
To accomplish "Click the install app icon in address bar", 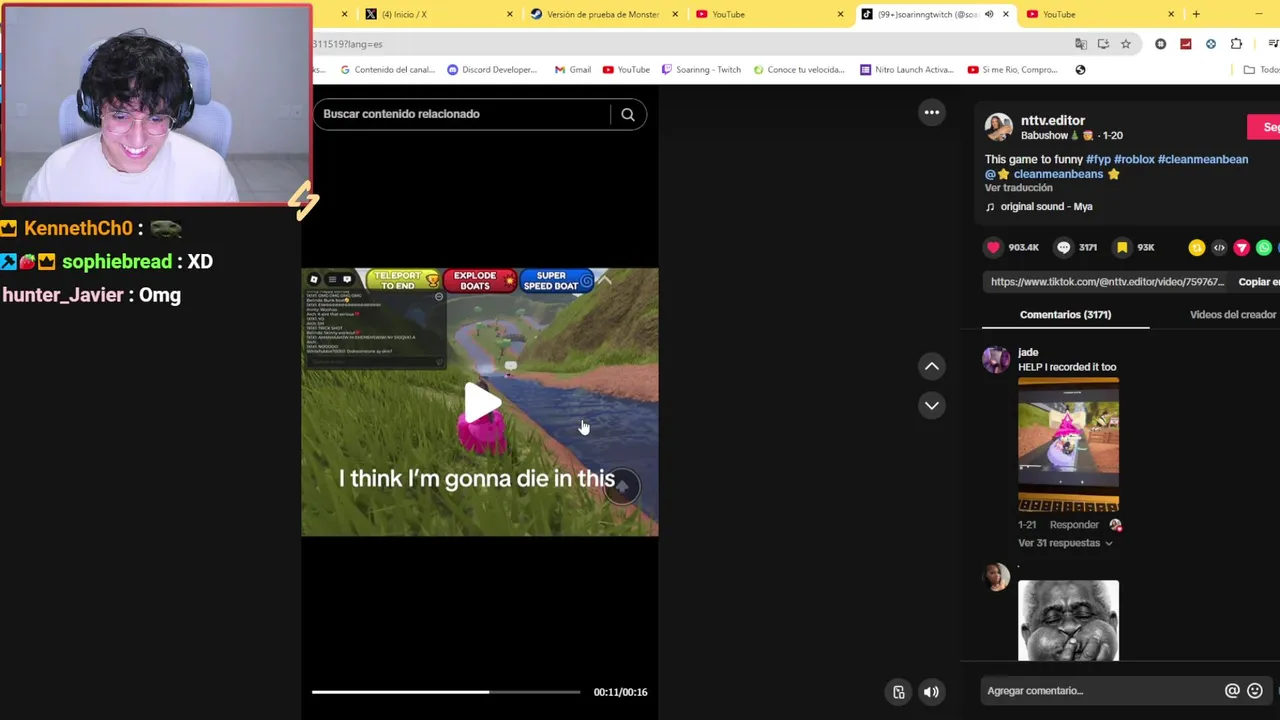I will tap(1103, 44).
